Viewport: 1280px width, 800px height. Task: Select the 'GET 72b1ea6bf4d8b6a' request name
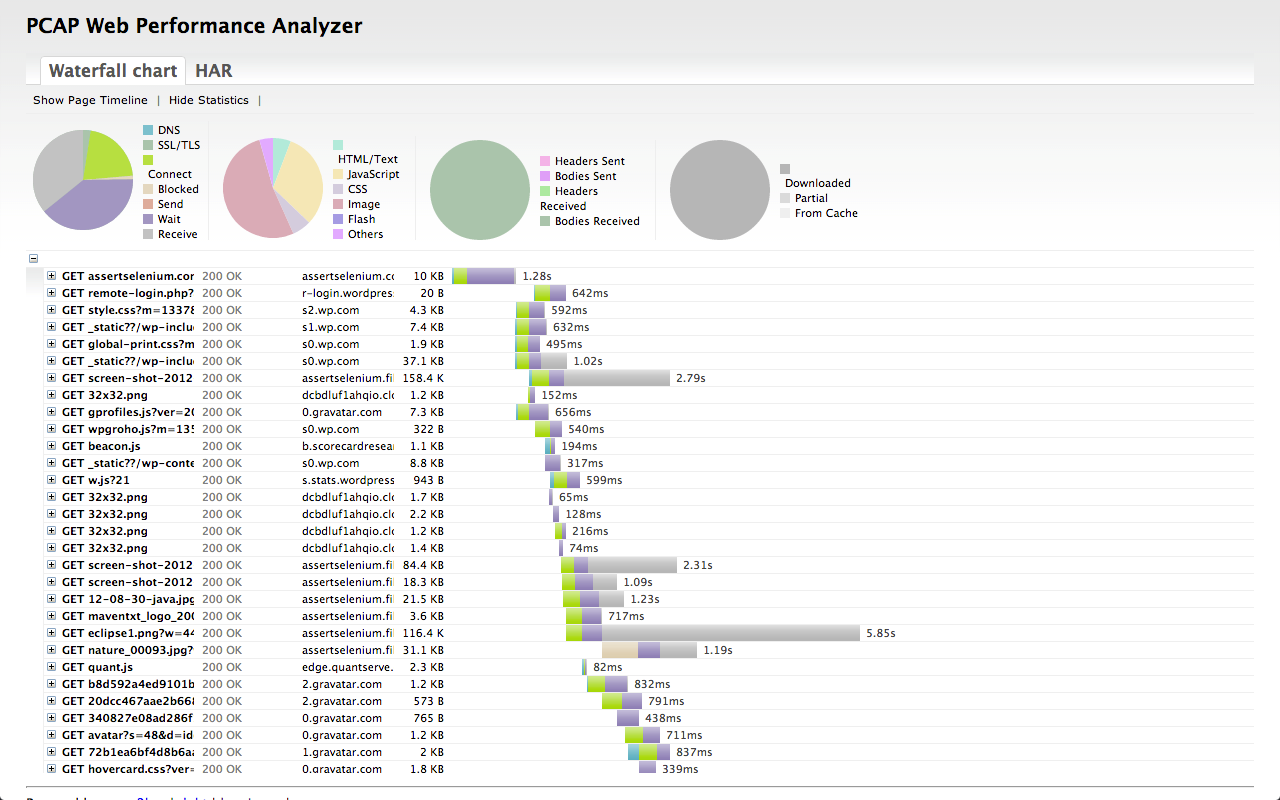128,752
